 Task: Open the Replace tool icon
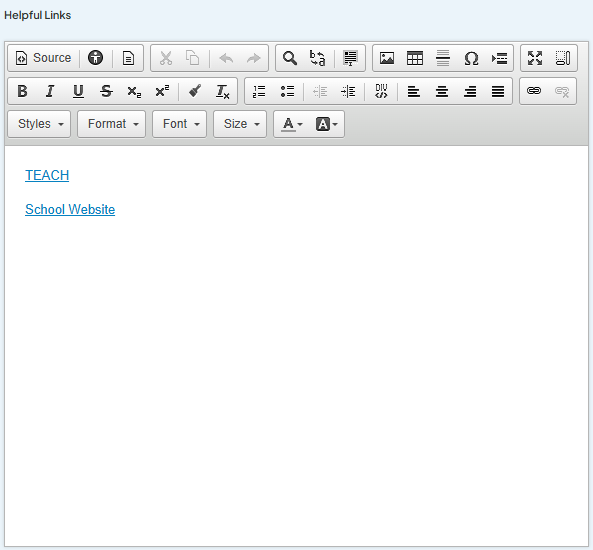pos(317,58)
